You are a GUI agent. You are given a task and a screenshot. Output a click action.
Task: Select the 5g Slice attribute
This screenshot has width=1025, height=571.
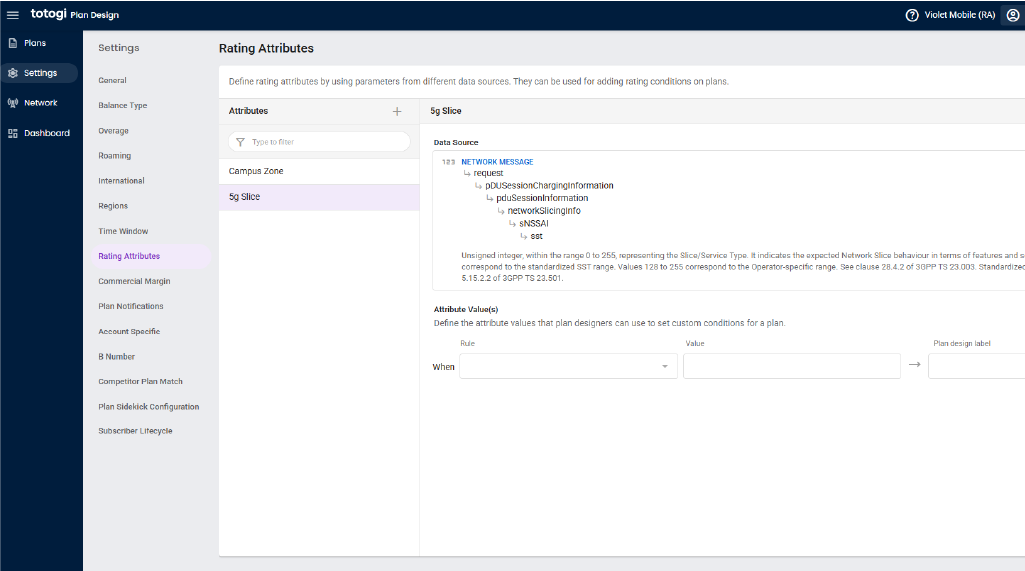click(319, 197)
